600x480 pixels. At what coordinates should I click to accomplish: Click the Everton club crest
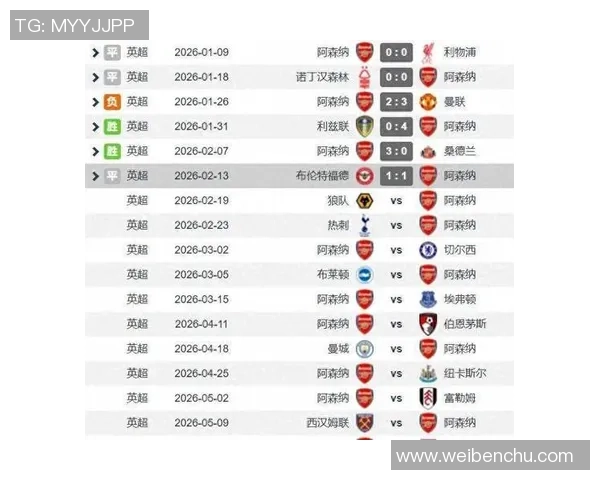pyautogui.click(x=428, y=299)
